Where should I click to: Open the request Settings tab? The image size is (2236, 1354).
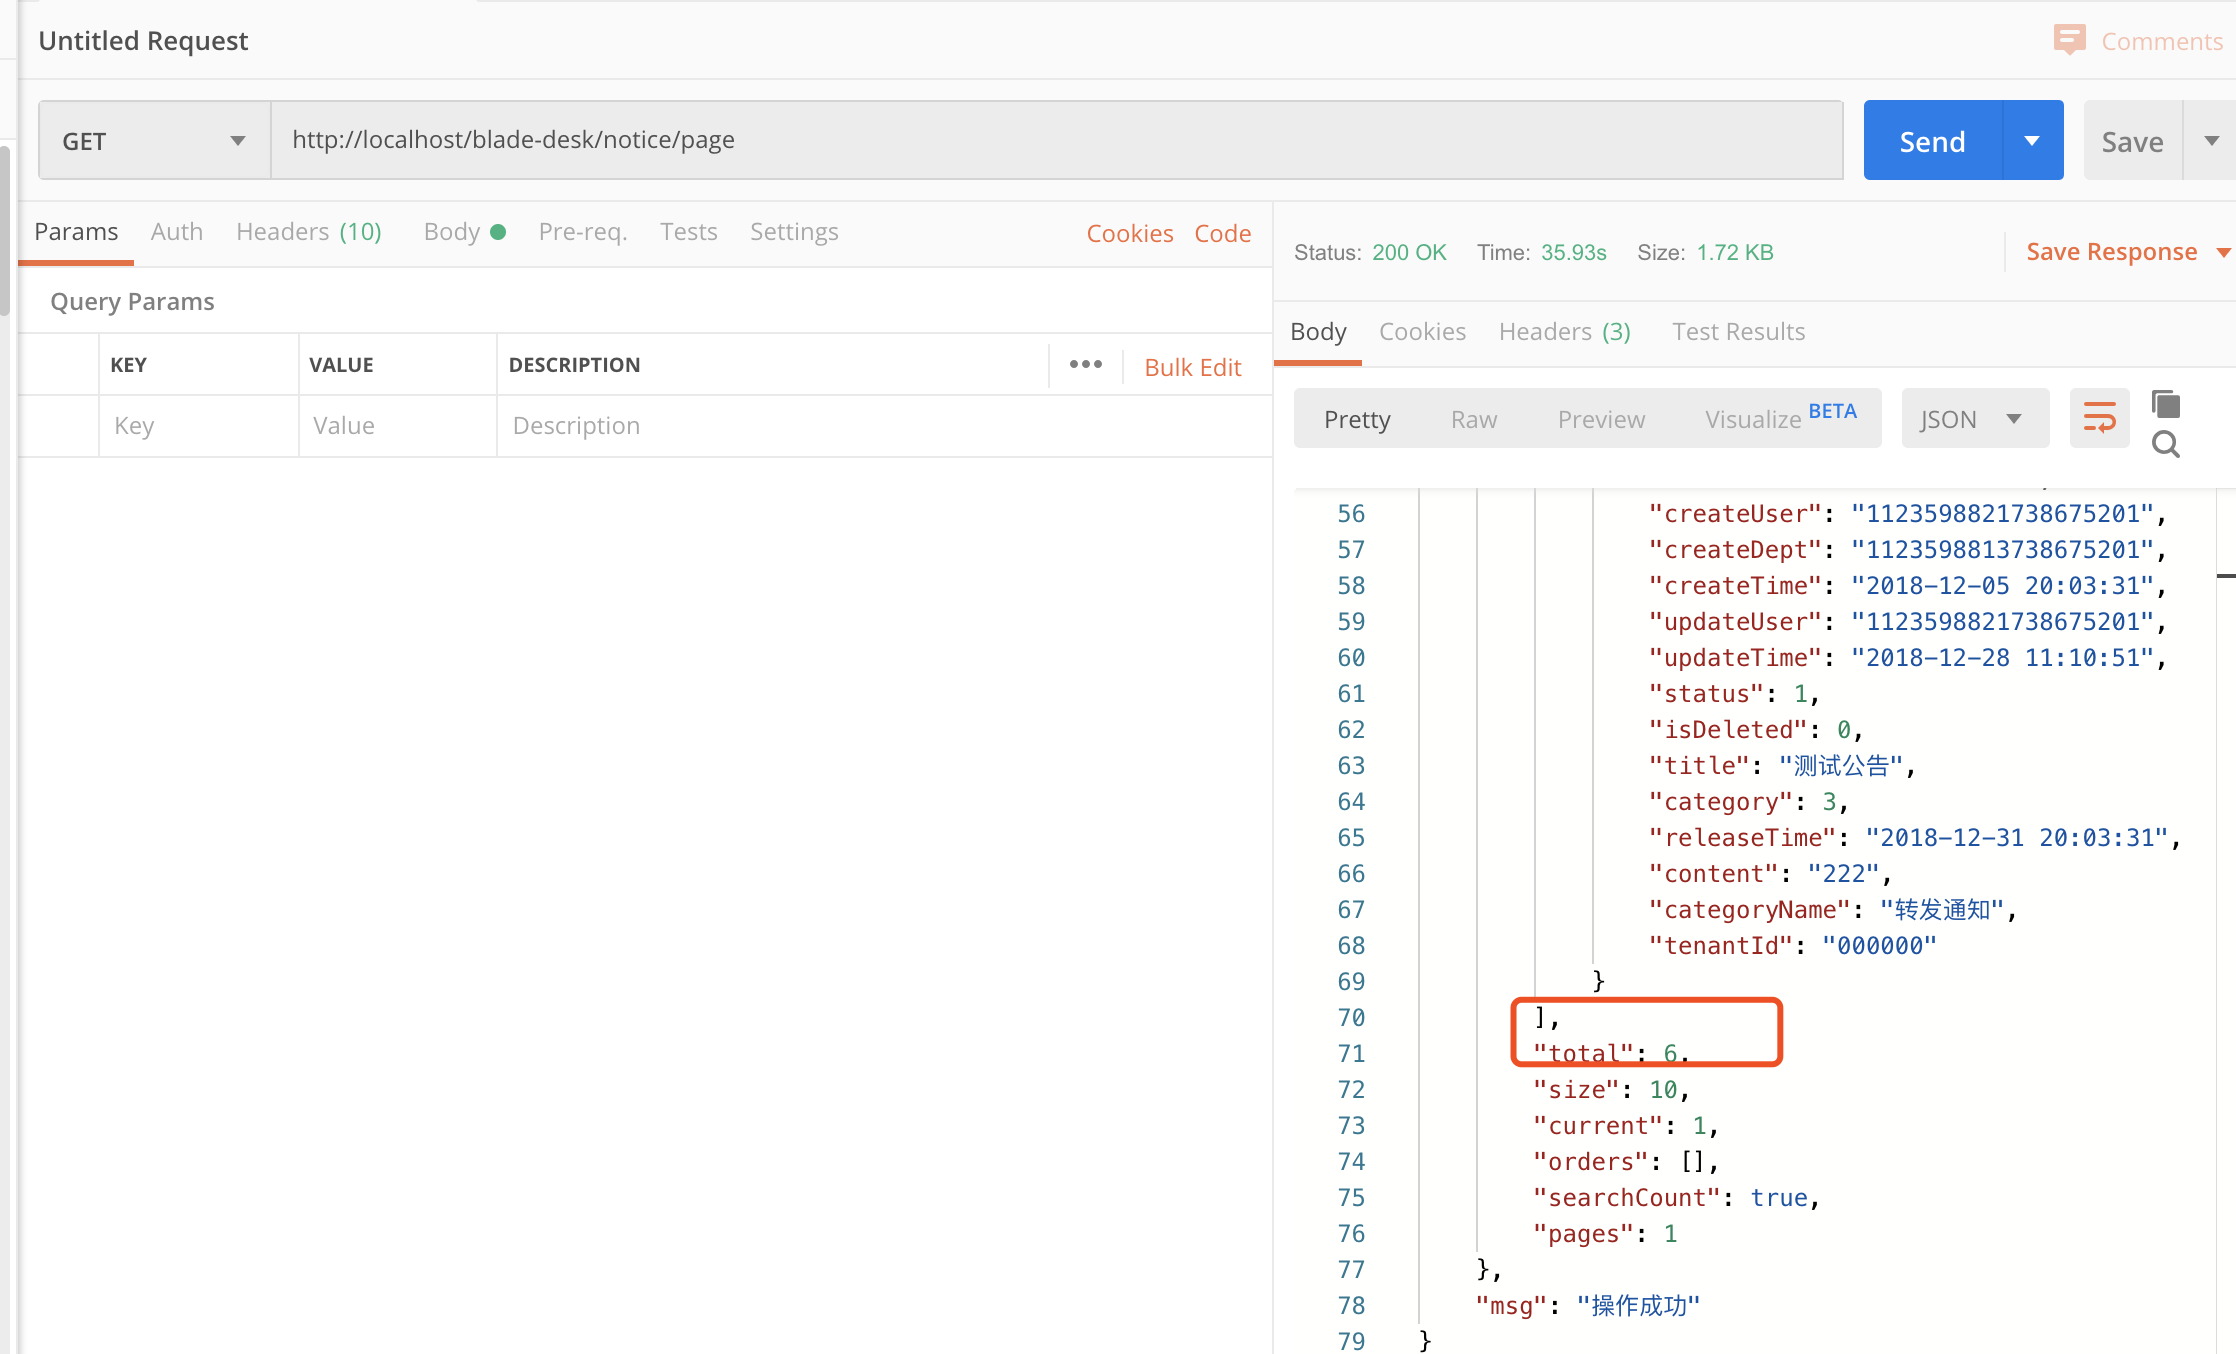click(794, 232)
